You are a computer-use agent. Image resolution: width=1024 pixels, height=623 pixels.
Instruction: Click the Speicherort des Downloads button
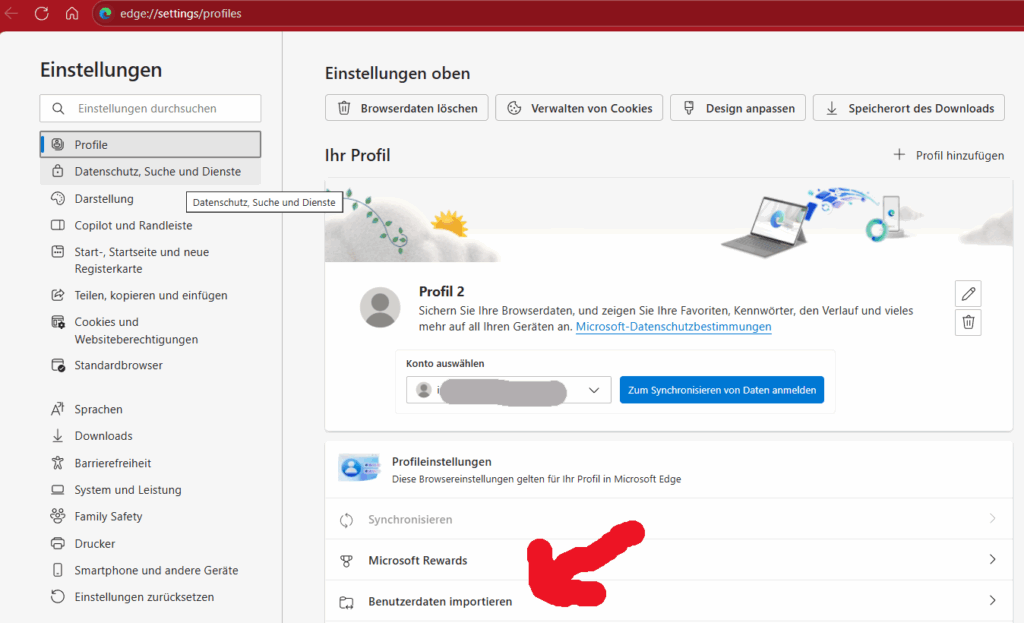click(x=908, y=108)
